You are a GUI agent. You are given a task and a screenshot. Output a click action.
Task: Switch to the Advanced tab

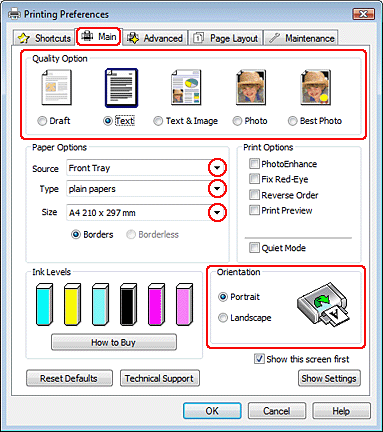click(155, 38)
